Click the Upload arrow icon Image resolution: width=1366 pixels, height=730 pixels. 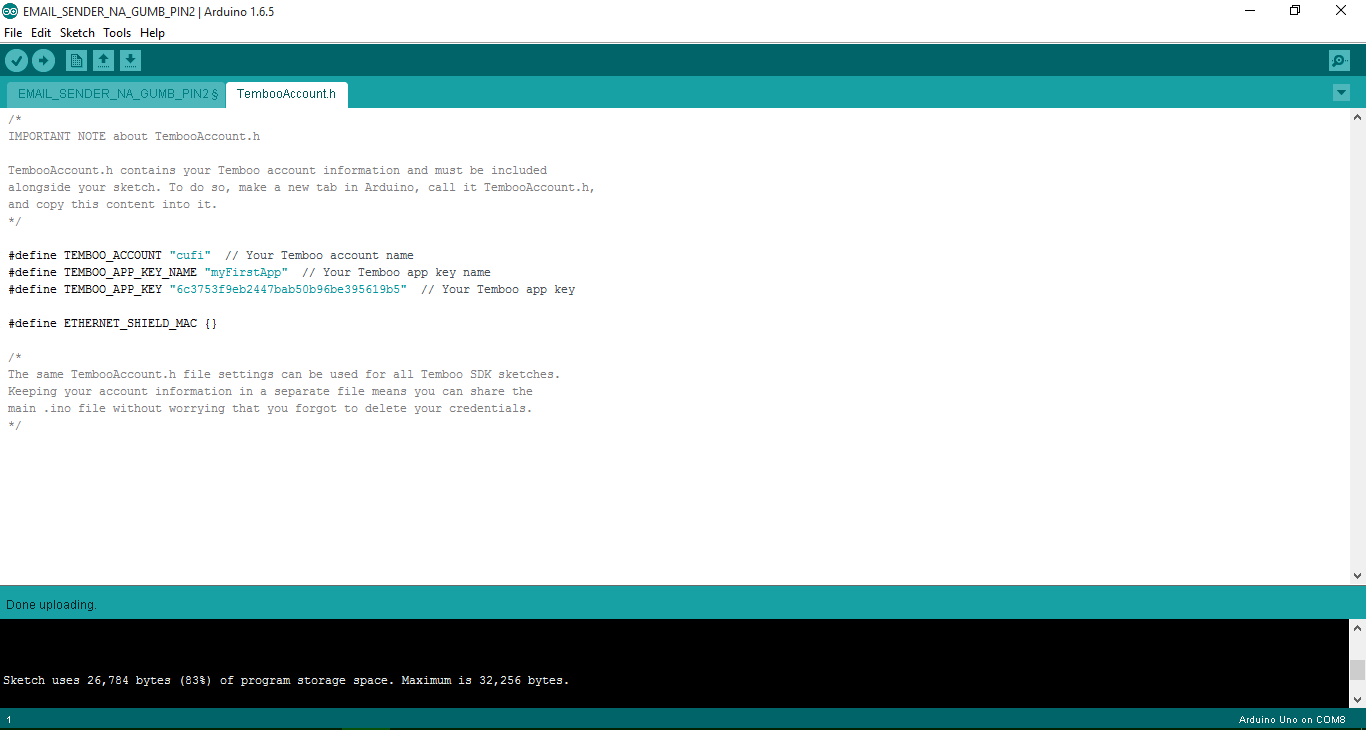[43, 61]
